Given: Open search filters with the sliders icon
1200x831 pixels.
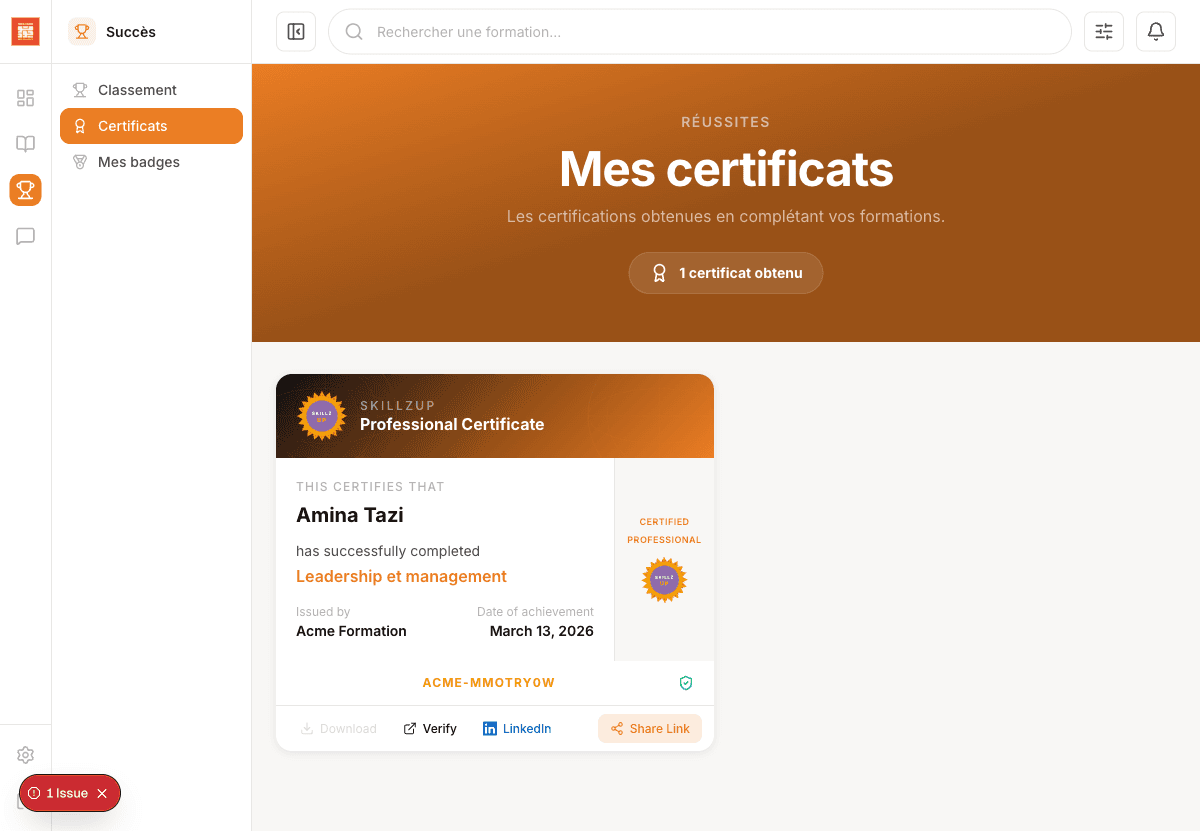Looking at the screenshot, I should [x=1103, y=31].
